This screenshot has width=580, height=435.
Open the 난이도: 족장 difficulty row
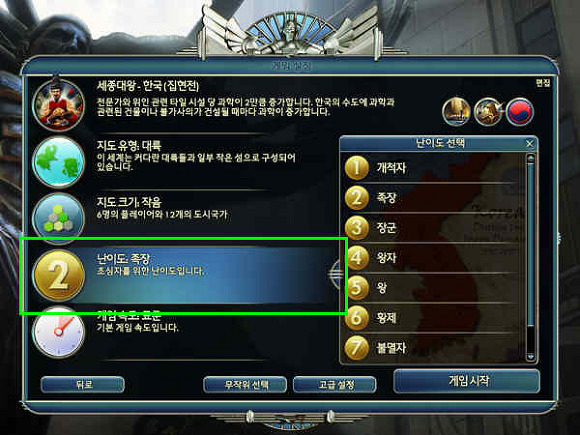pos(183,276)
